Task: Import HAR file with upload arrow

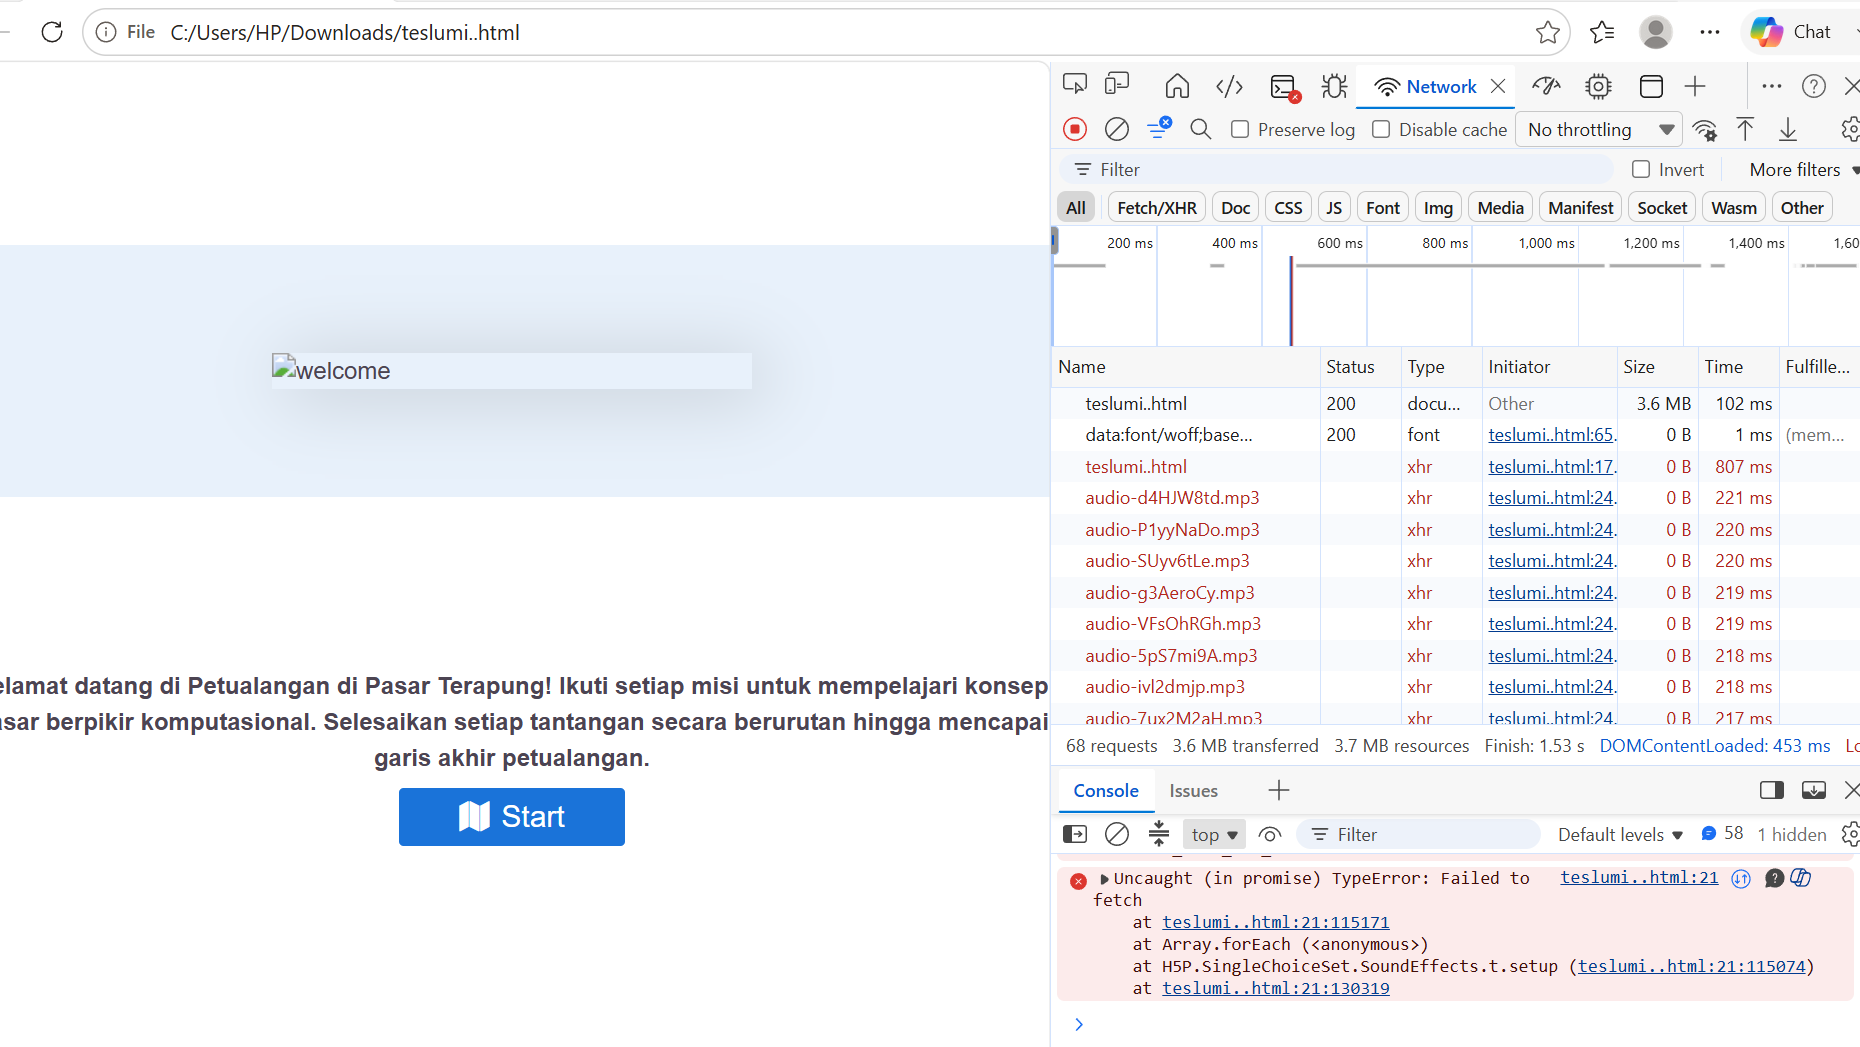Action: (x=1745, y=129)
